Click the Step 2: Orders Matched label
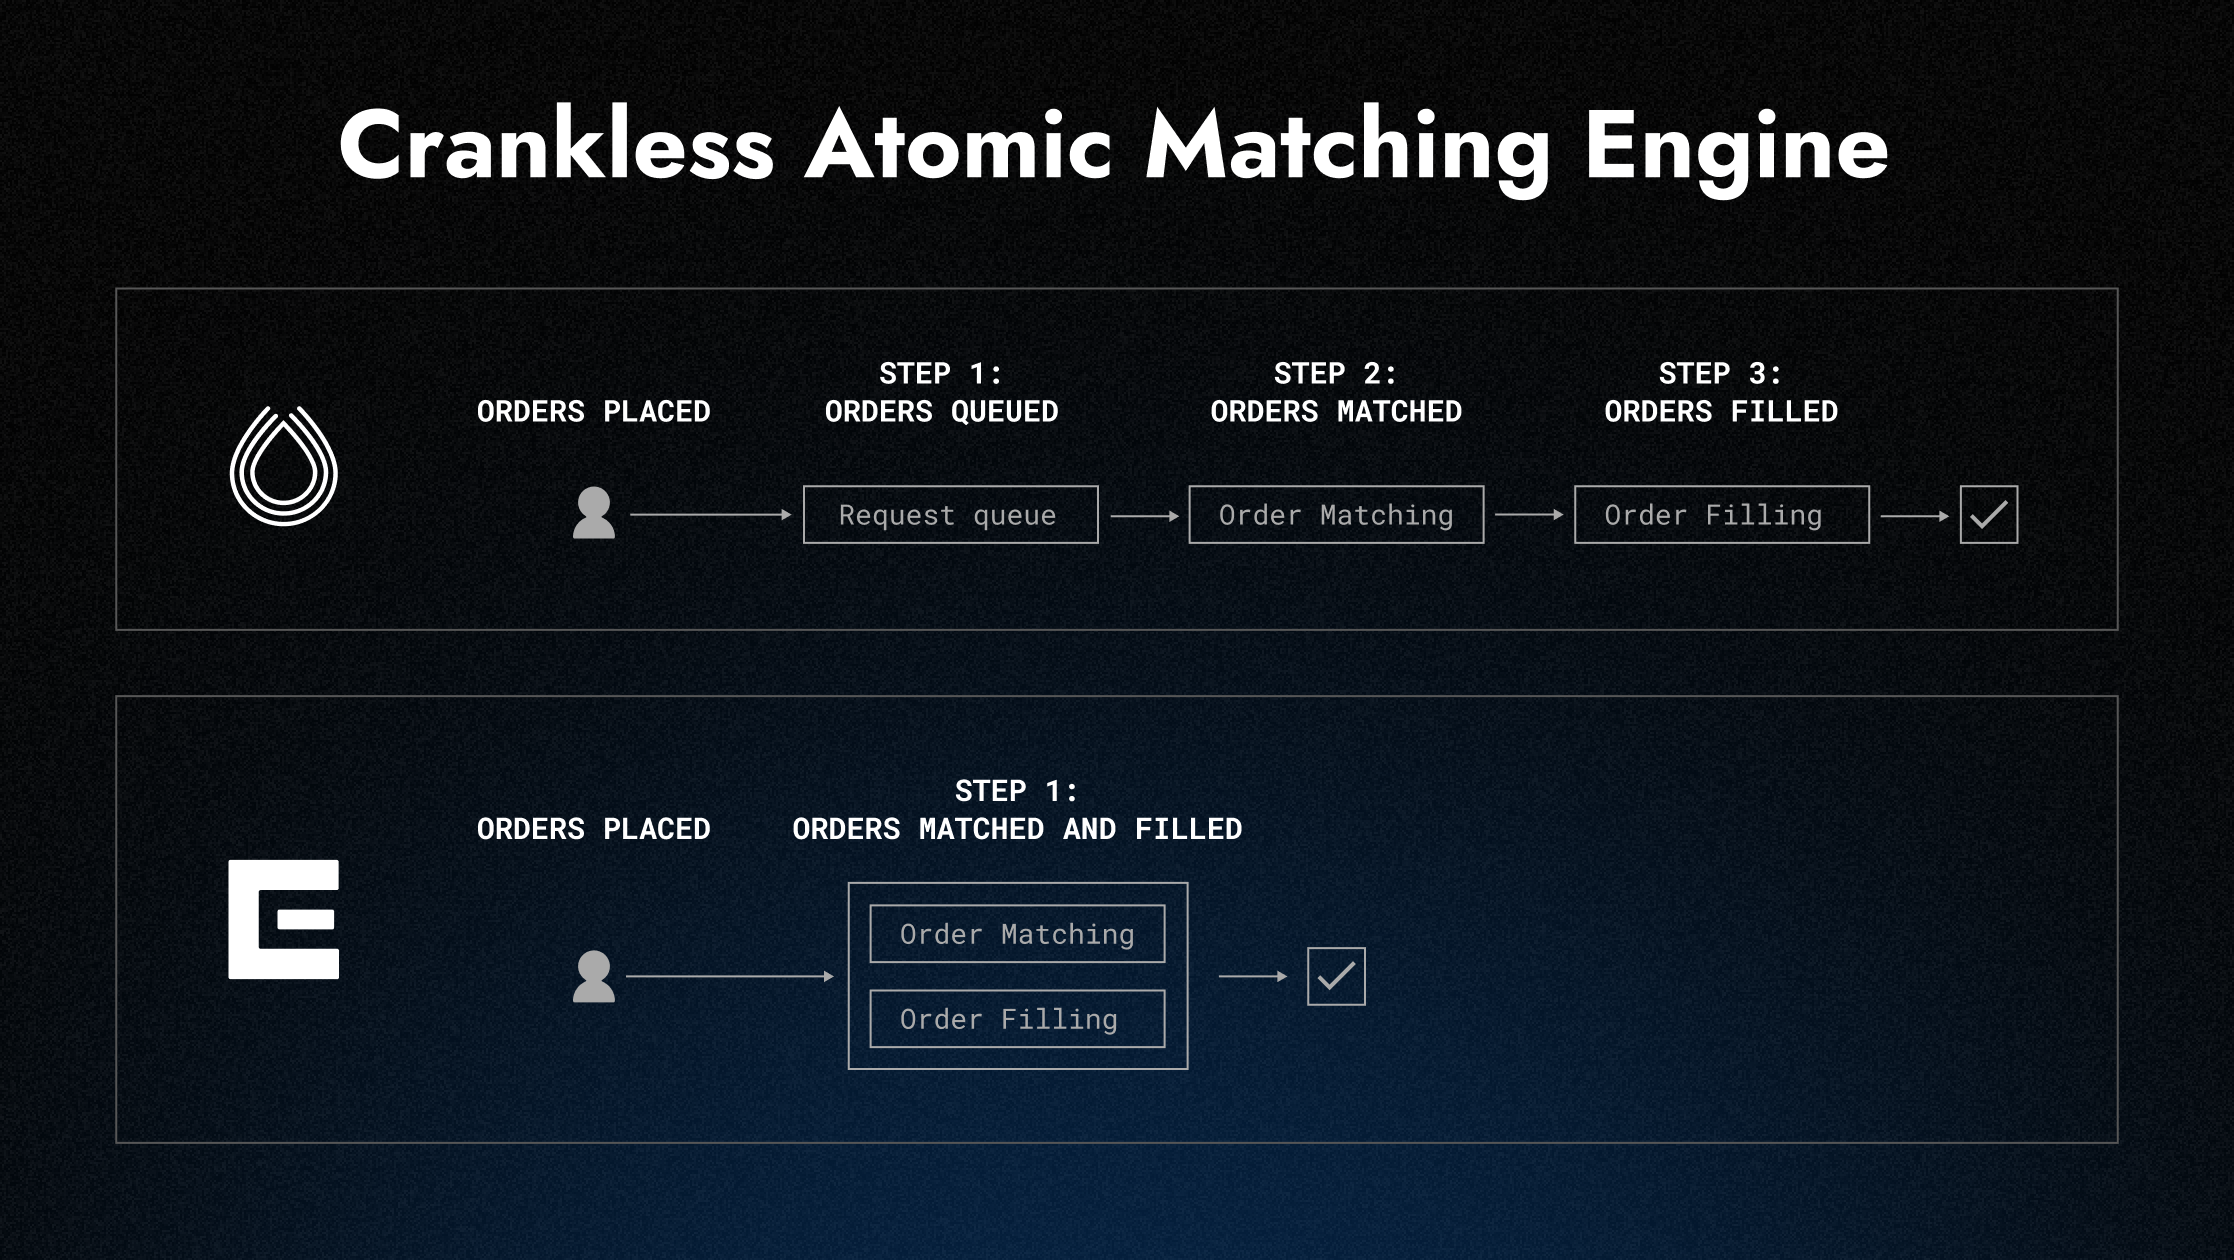2234x1260 pixels. (x=1336, y=393)
